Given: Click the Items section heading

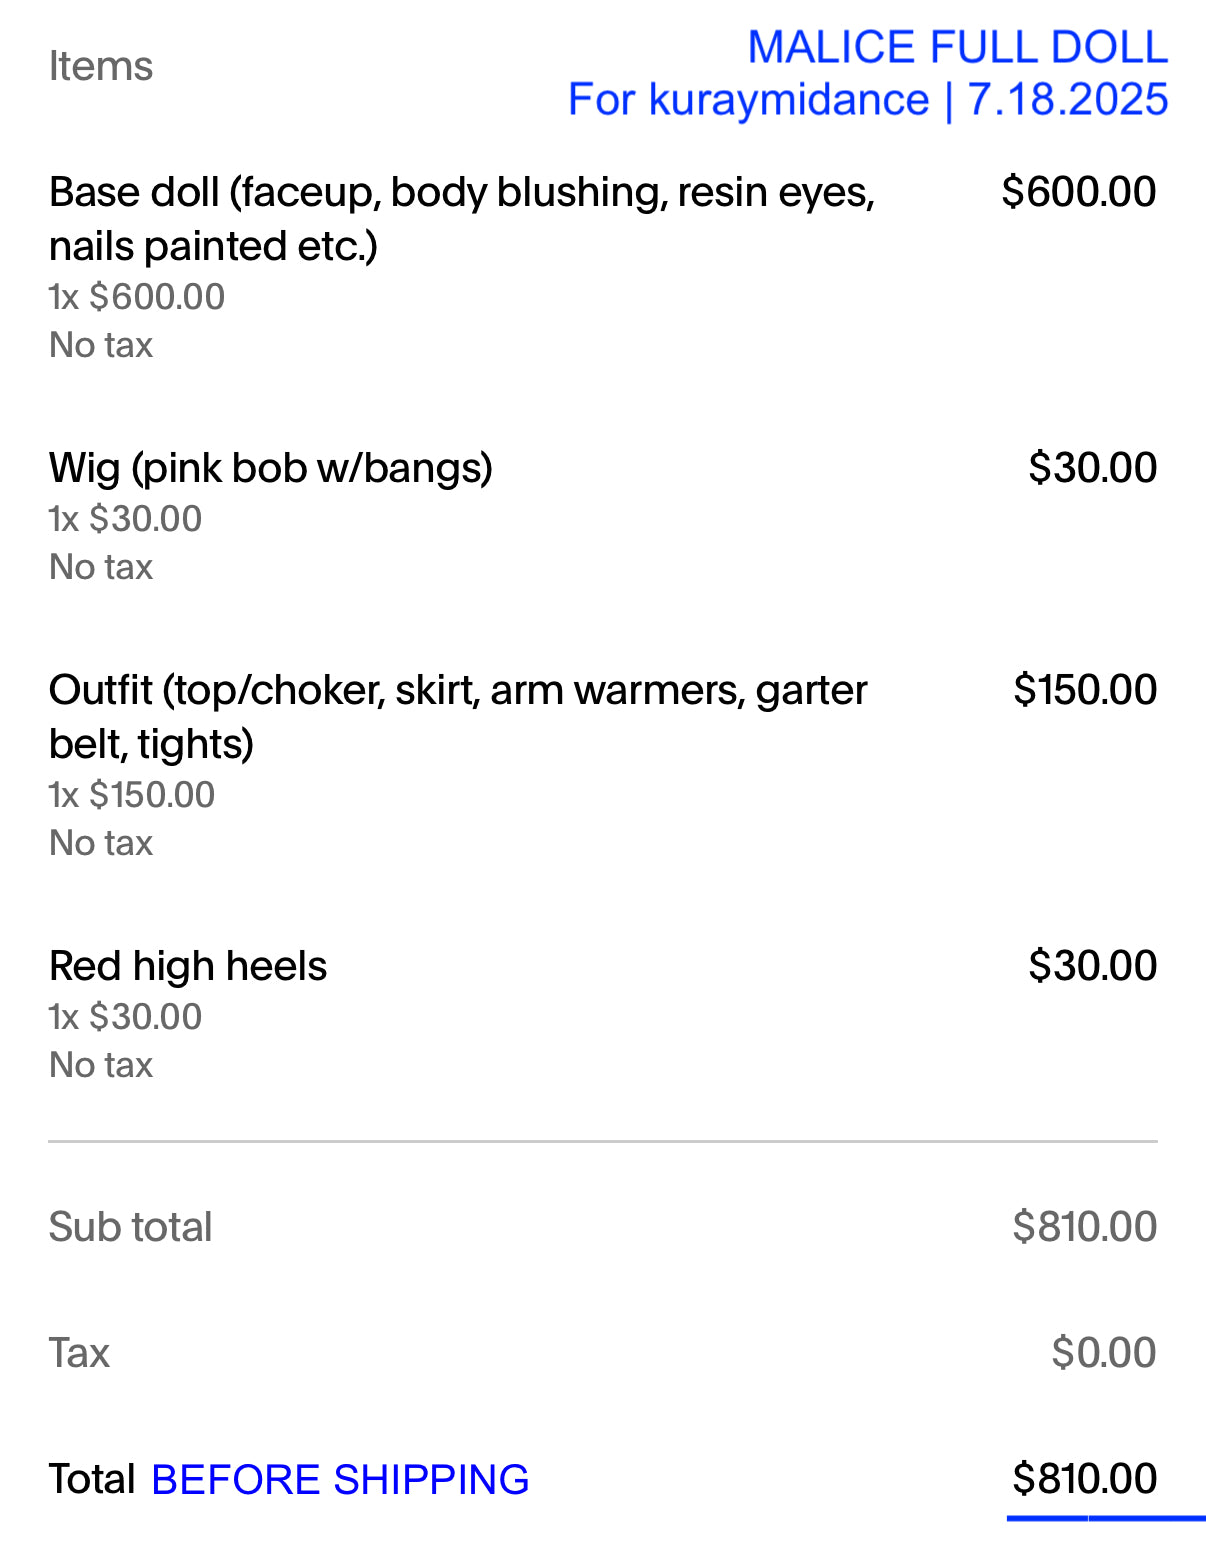Looking at the screenshot, I should pyautogui.click(x=100, y=67).
